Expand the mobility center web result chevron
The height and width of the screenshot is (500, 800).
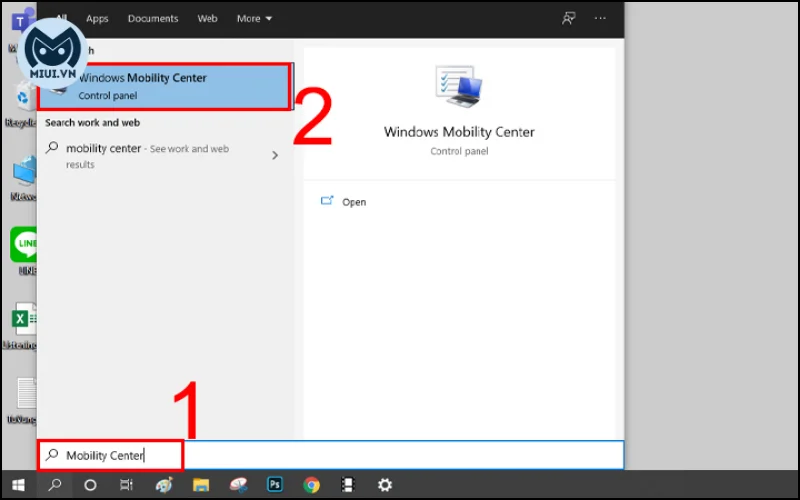[x=275, y=155]
